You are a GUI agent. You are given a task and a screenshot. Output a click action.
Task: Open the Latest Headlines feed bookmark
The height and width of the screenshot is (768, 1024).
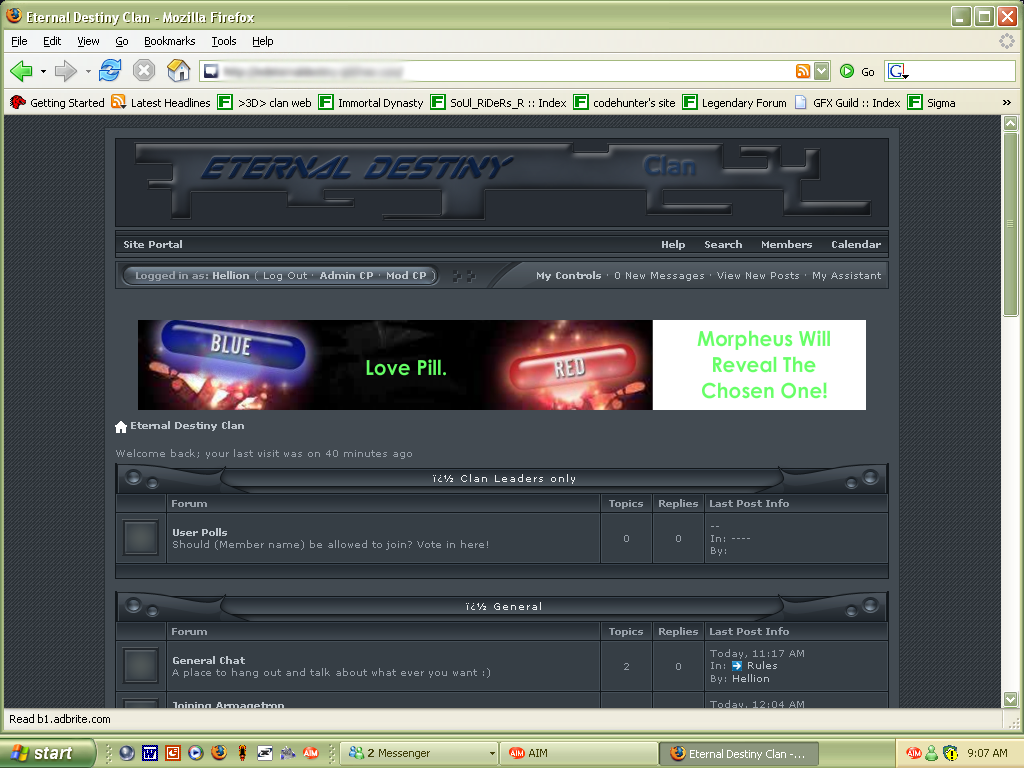point(161,103)
